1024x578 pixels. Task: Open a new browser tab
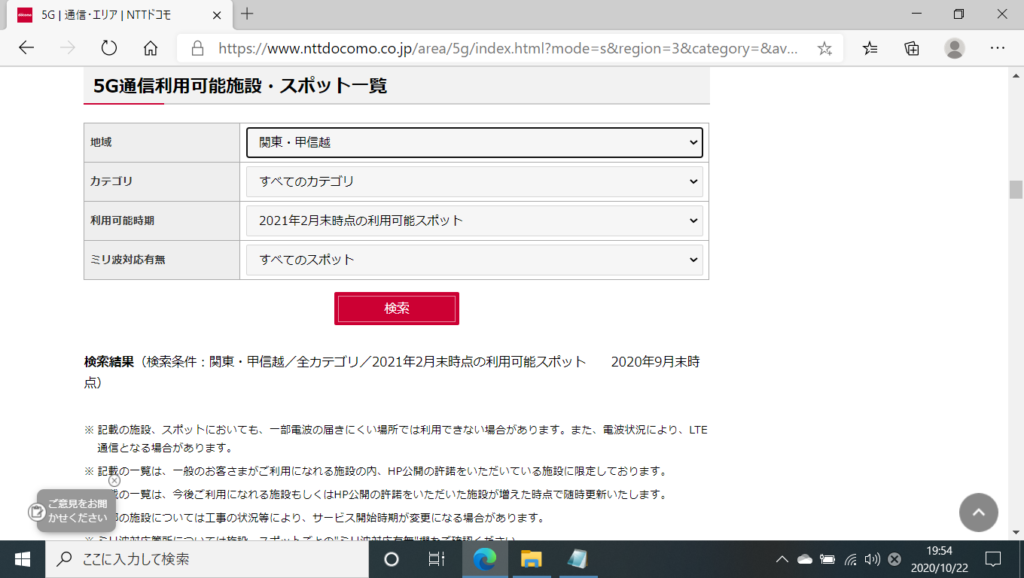pos(247,14)
